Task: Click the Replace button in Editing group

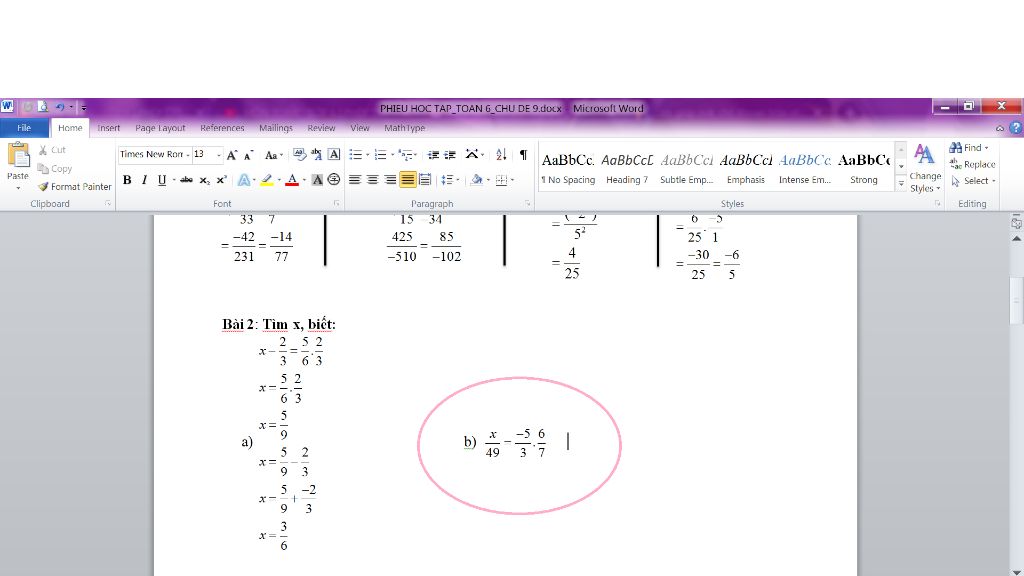Action: 972,165
